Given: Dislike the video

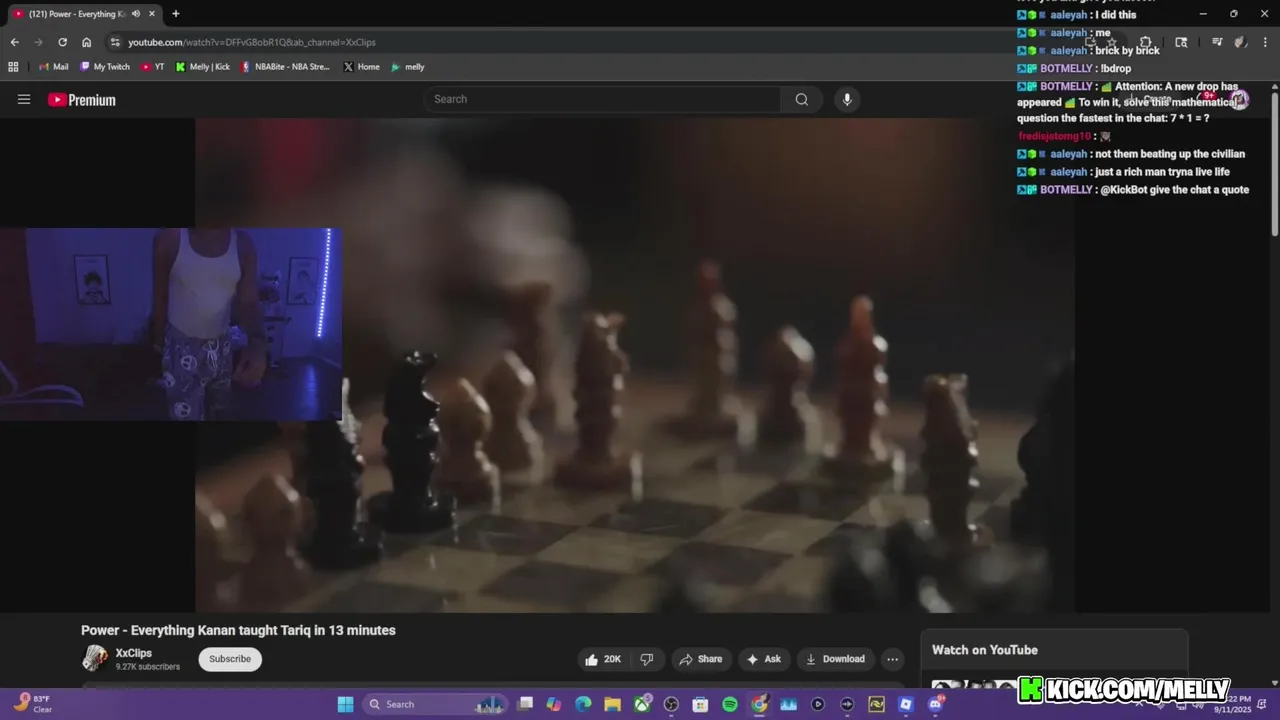Looking at the screenshot, I should pyautogui.click(x=647, y=659).
